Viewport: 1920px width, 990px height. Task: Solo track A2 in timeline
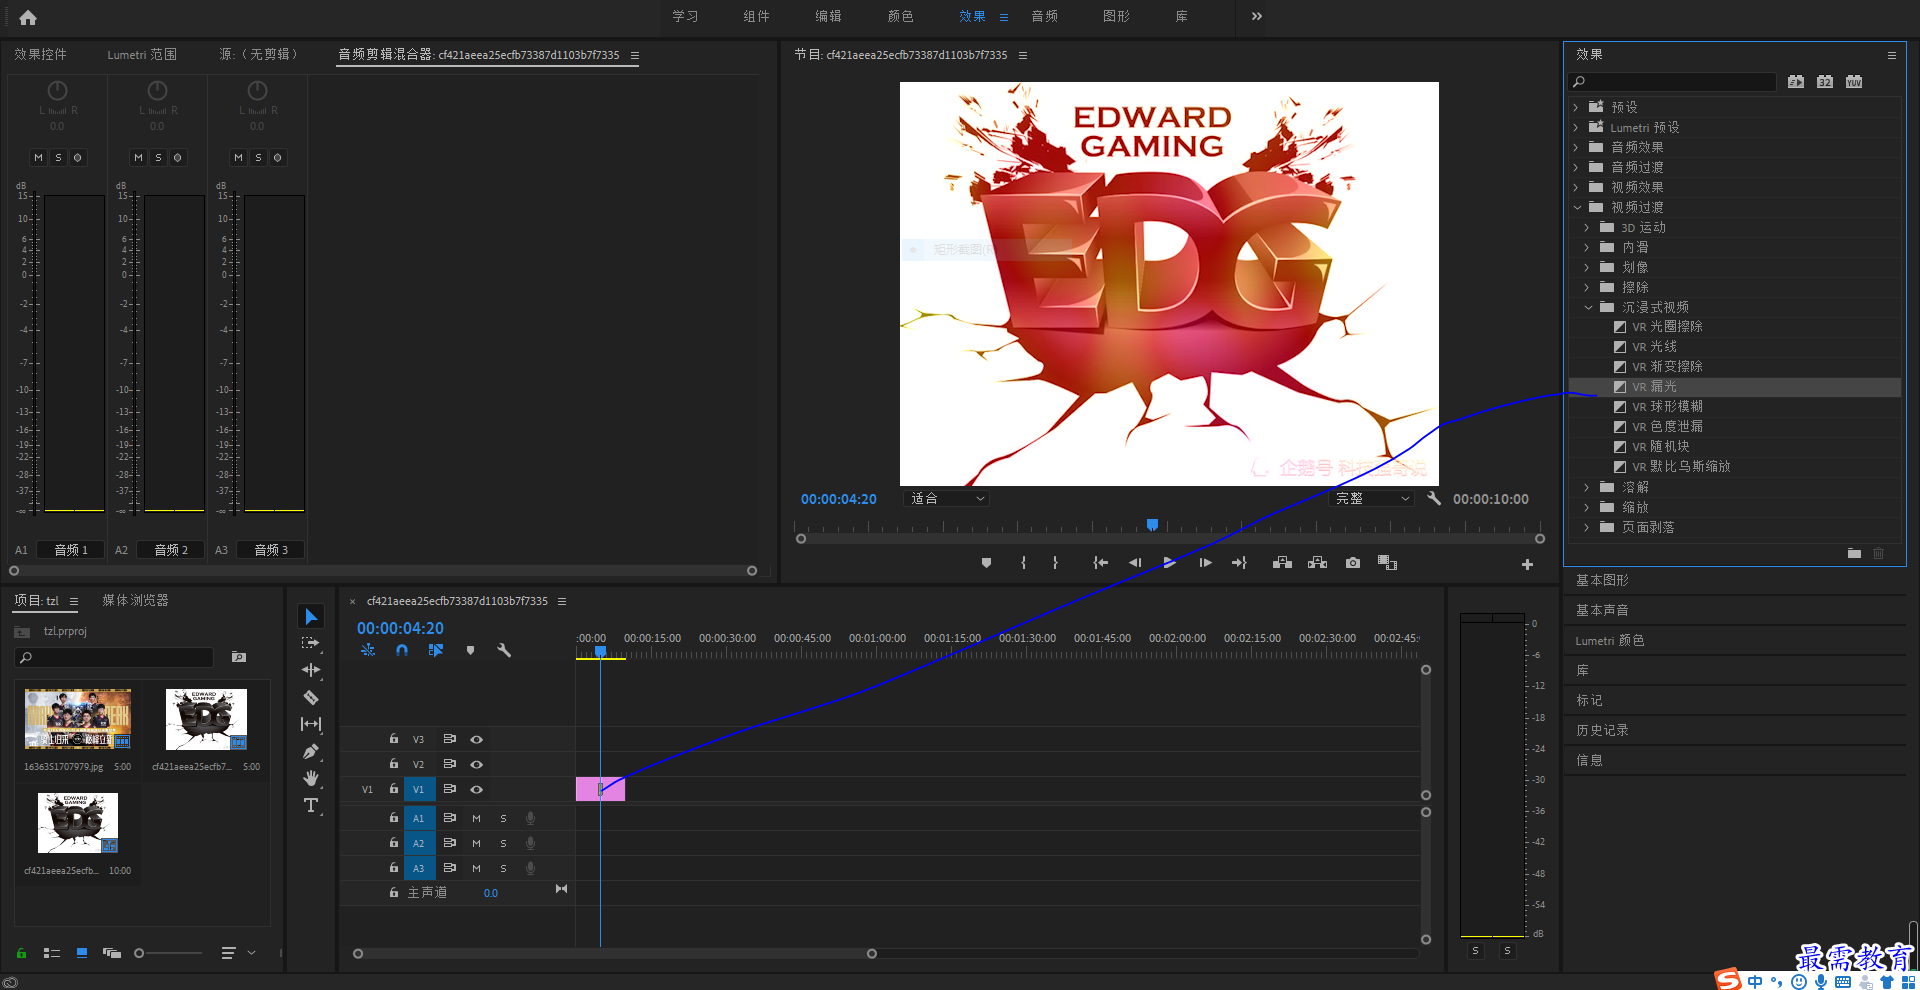(503, 843)
